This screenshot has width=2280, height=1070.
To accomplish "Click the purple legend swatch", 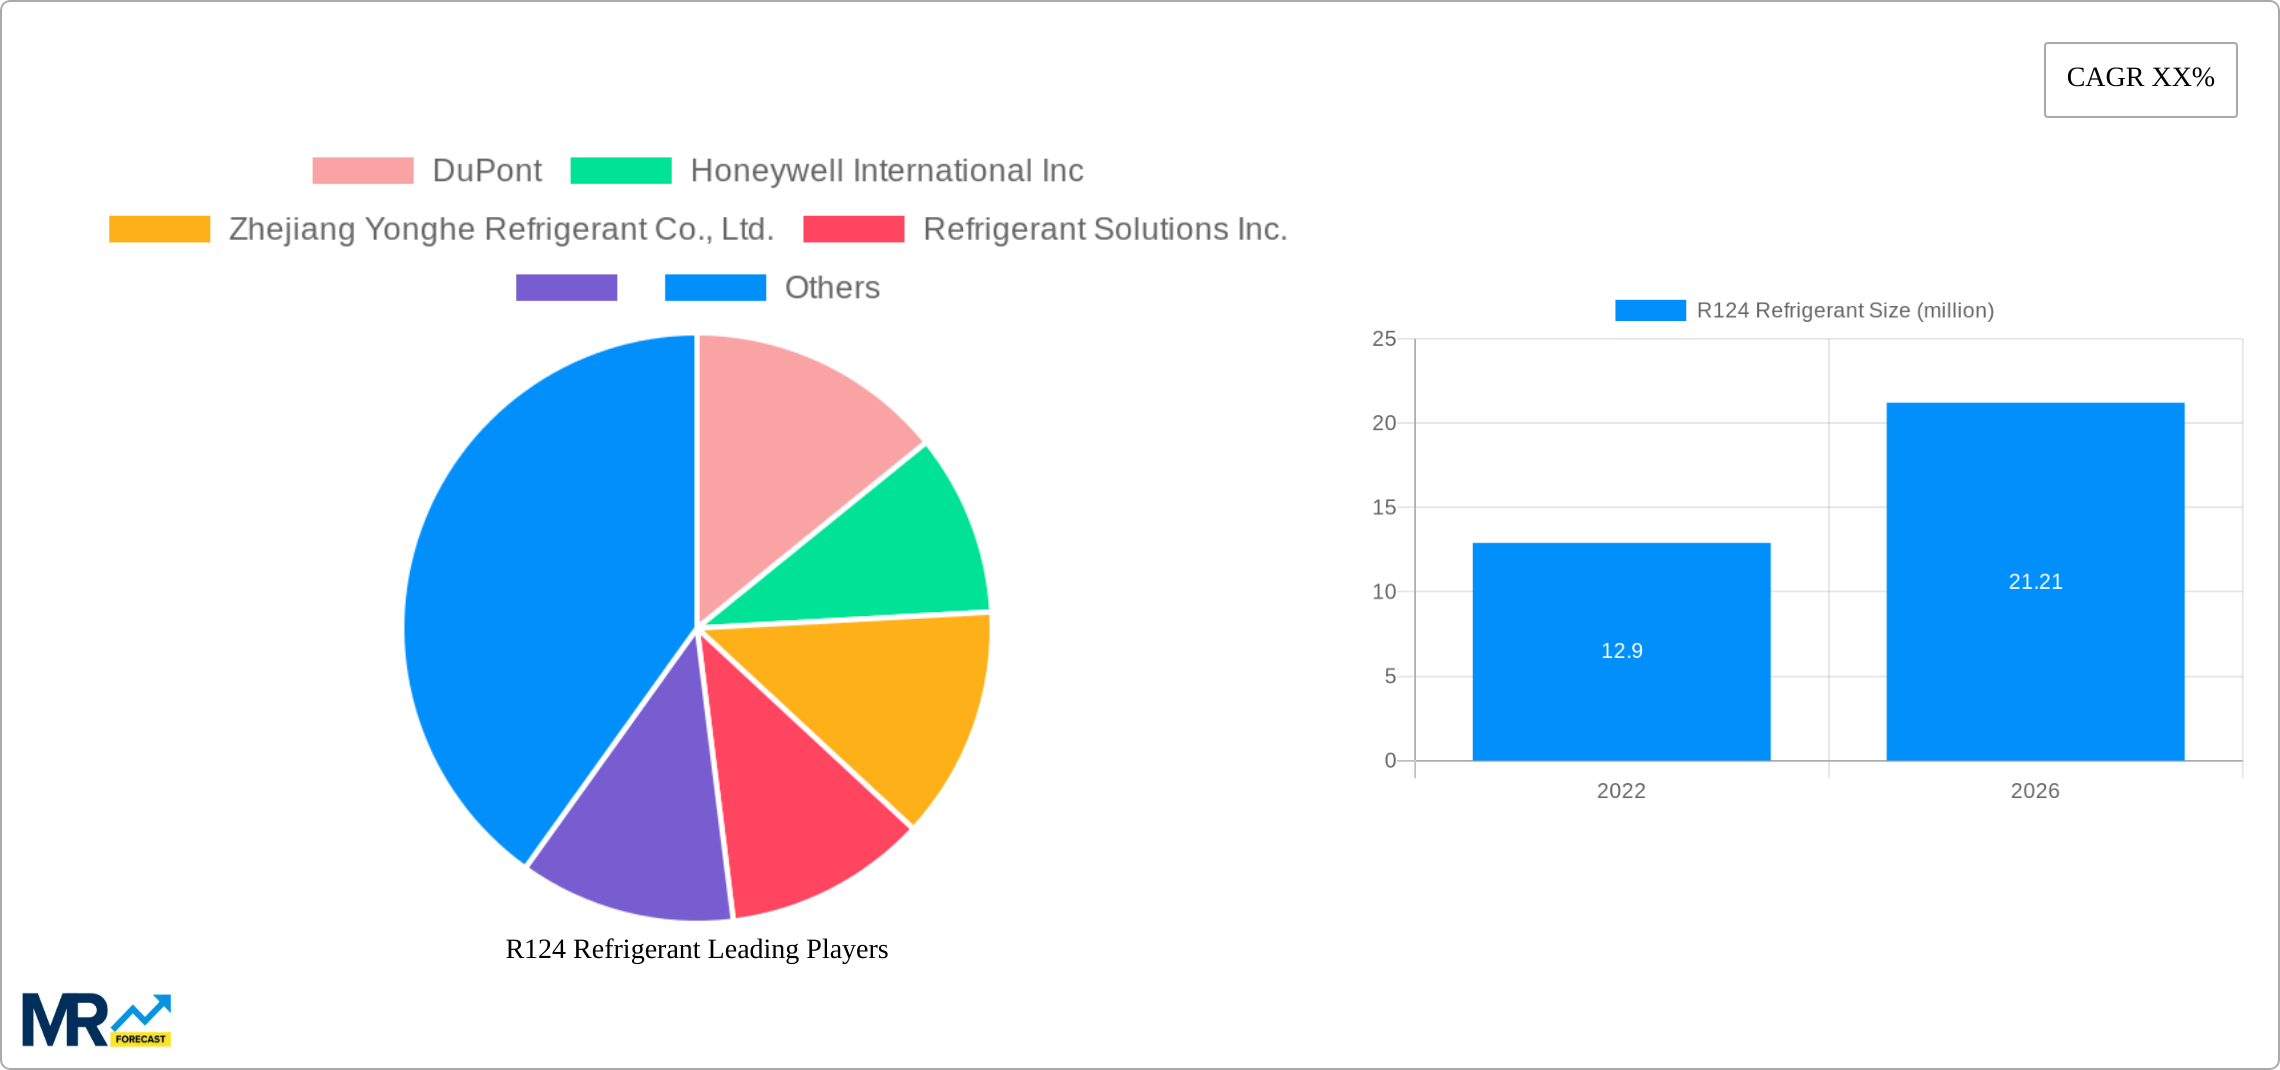I will 566,288.
